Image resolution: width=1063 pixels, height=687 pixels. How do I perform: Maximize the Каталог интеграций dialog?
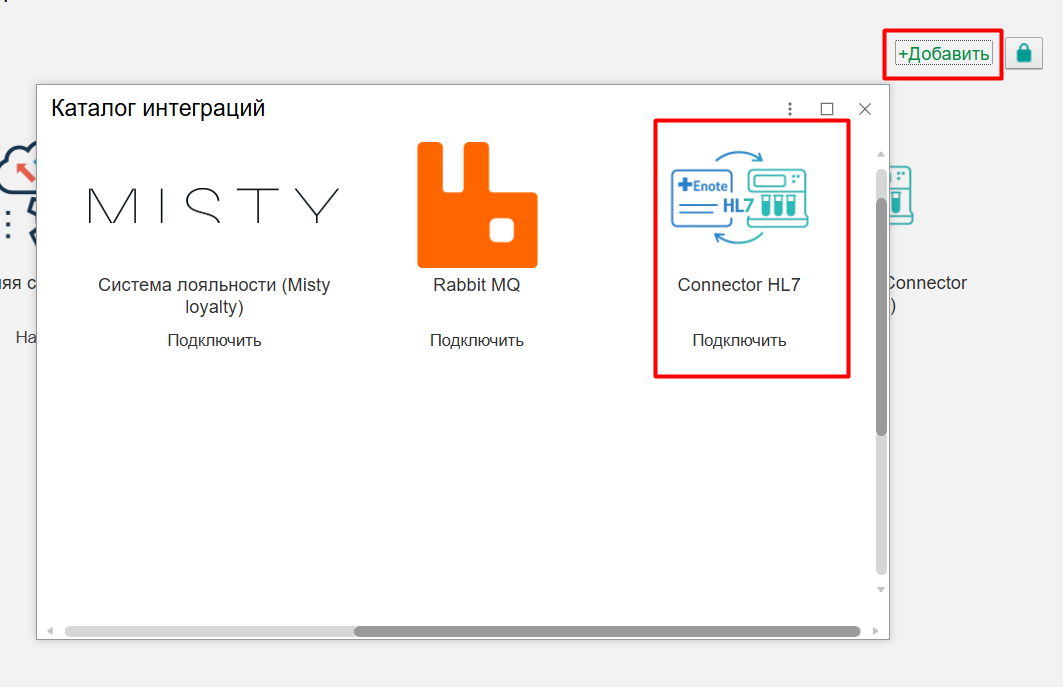827,109
